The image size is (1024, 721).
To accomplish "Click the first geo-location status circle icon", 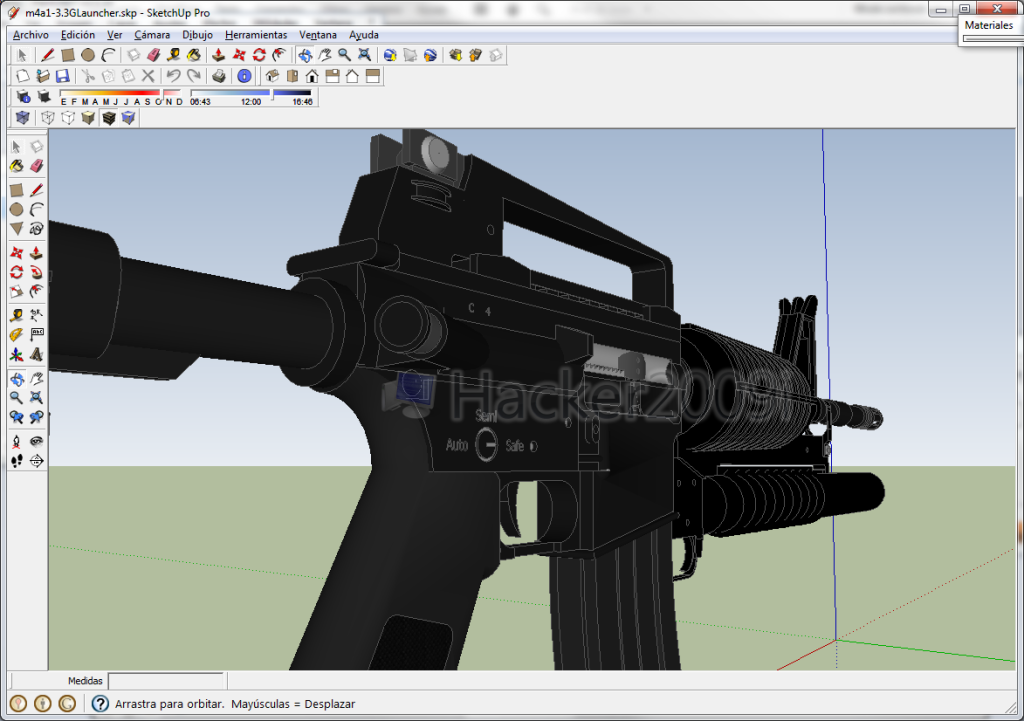I will pyautogui.click(x=18, y=703).
